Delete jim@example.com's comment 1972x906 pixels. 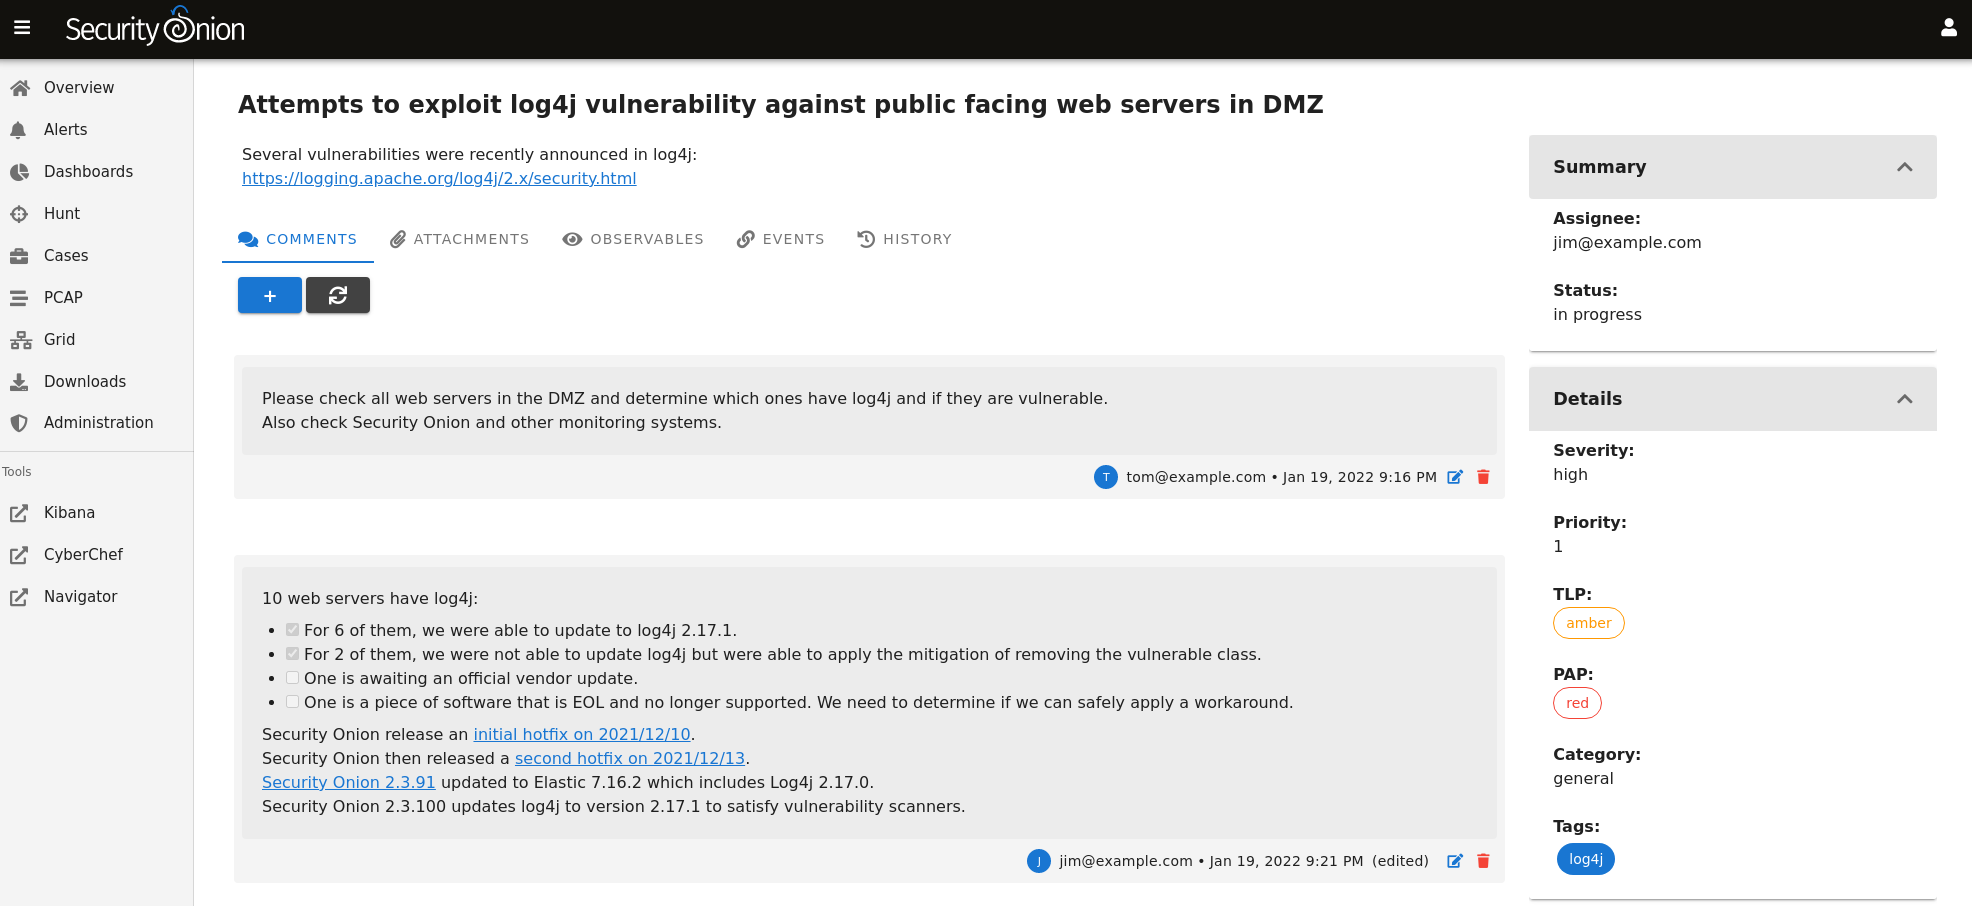coord(1483,861)
